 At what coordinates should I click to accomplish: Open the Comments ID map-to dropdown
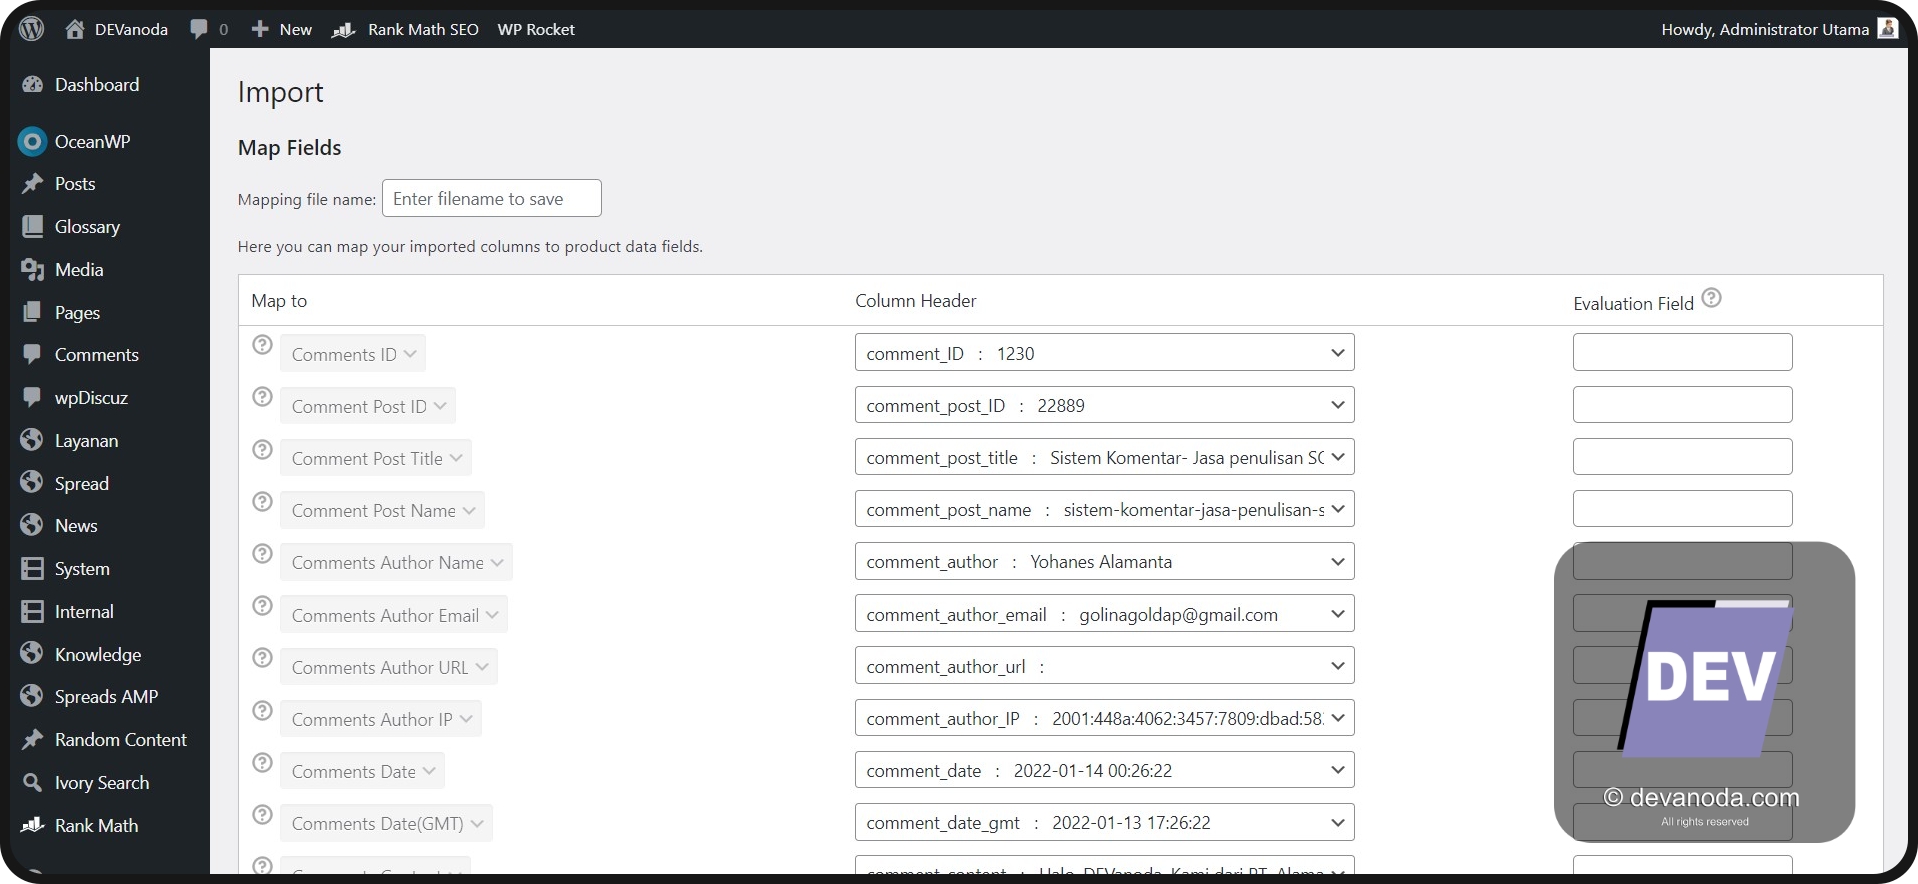coord(353,354)
